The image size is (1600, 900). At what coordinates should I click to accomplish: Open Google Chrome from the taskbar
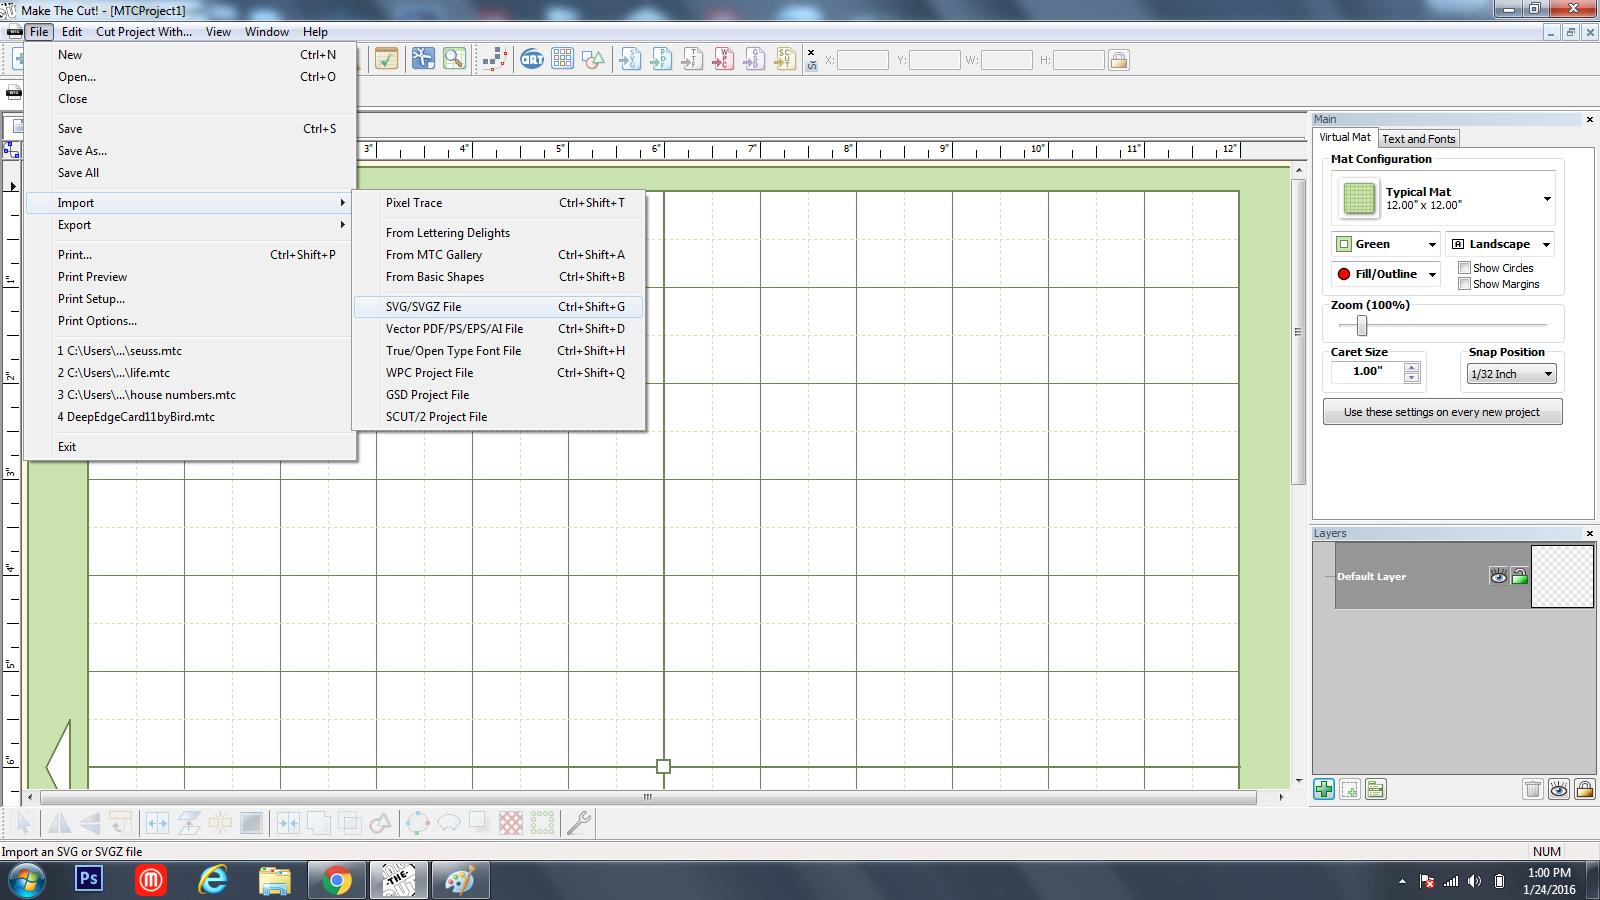[x=337, y=880]
